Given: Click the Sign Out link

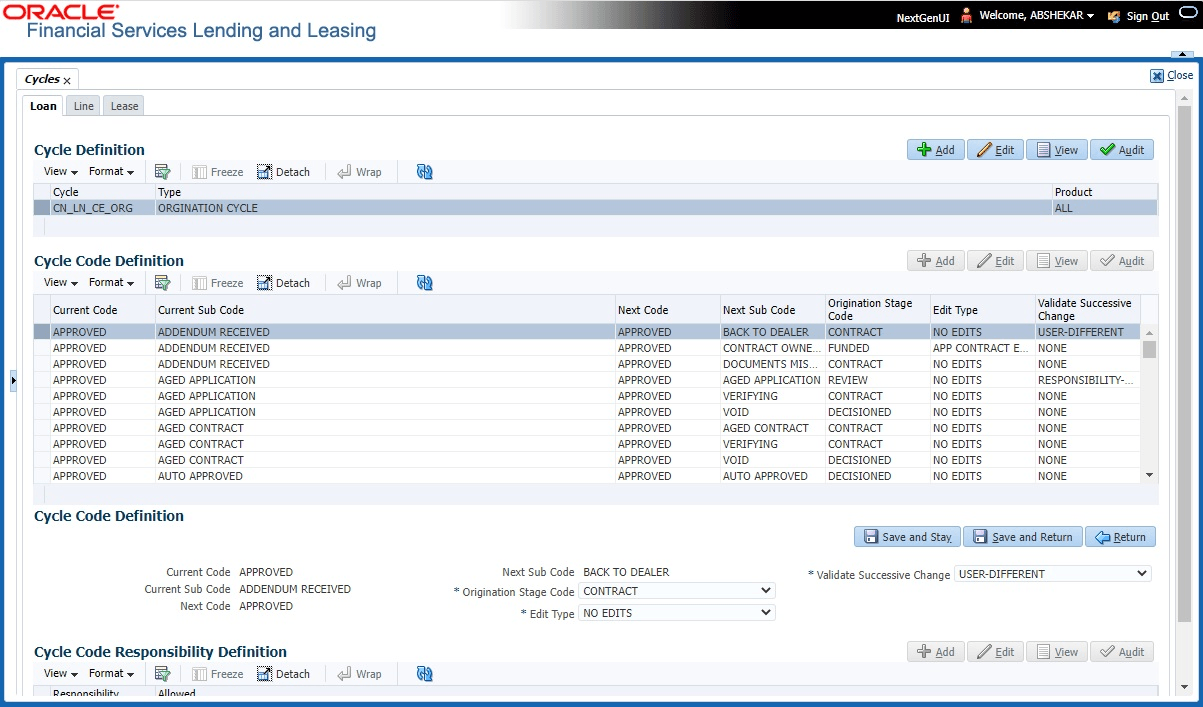Looking at the screenshot, I should pos(1147,17).
